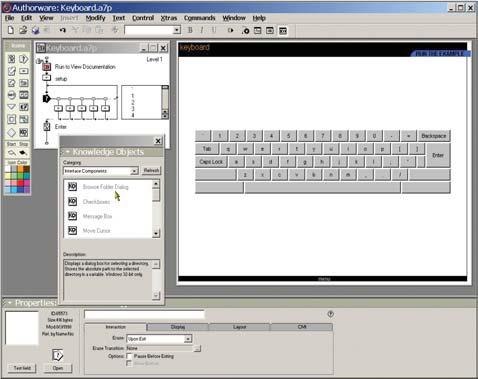Click the interaction icon above the Open button
This screenshot has width=478, height=379.
click(57, 355)
